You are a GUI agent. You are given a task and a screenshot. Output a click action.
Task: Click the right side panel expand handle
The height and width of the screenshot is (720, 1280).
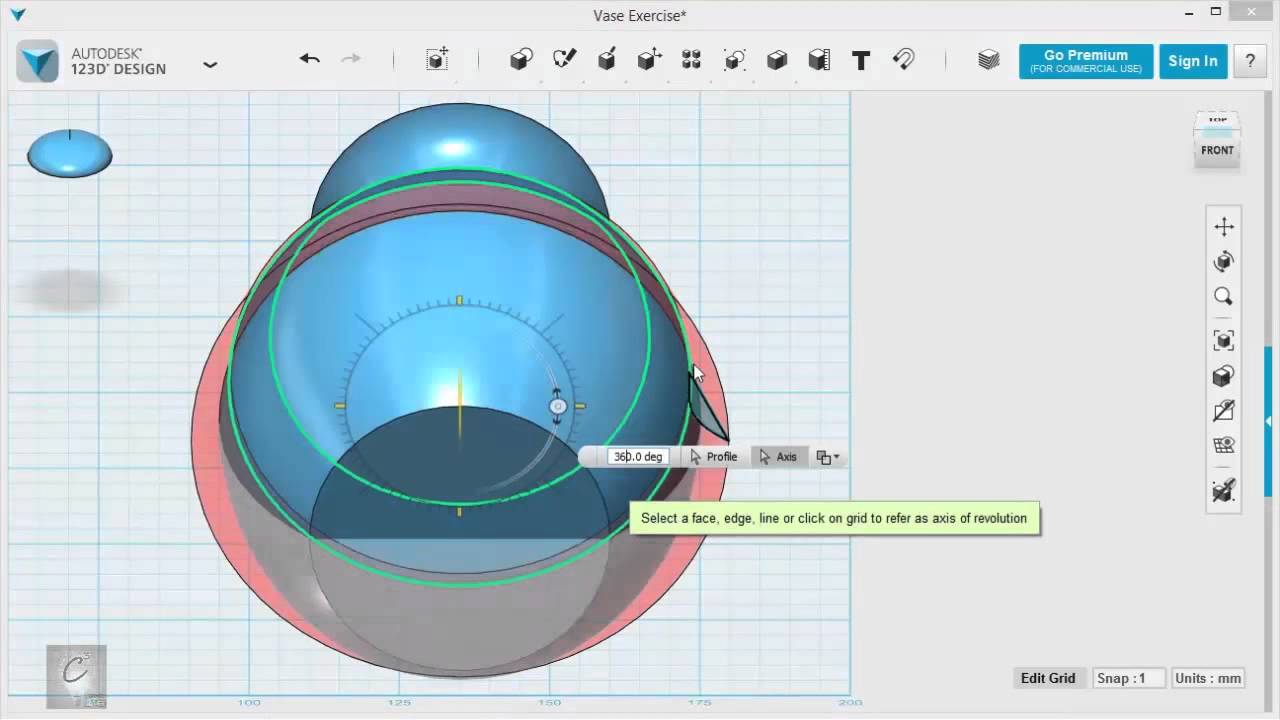tap(1270, 422)
